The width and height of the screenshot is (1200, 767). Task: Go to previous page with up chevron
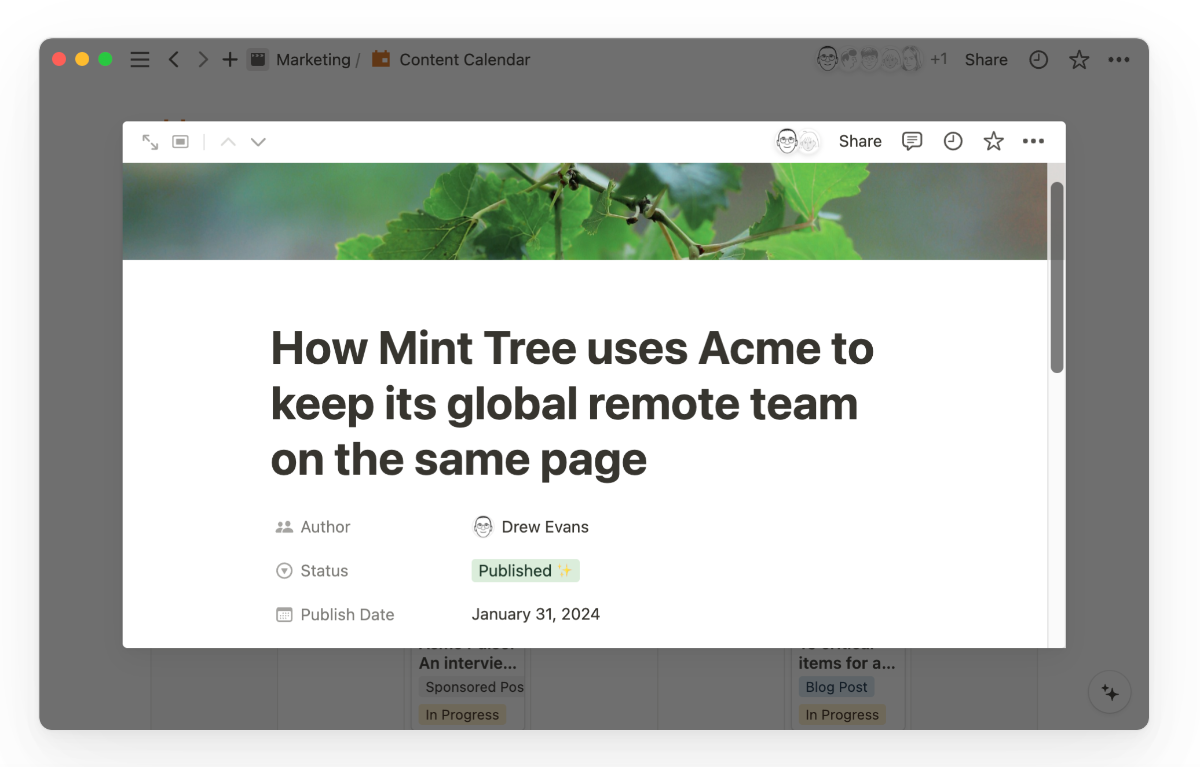click(x=228, y=142)
